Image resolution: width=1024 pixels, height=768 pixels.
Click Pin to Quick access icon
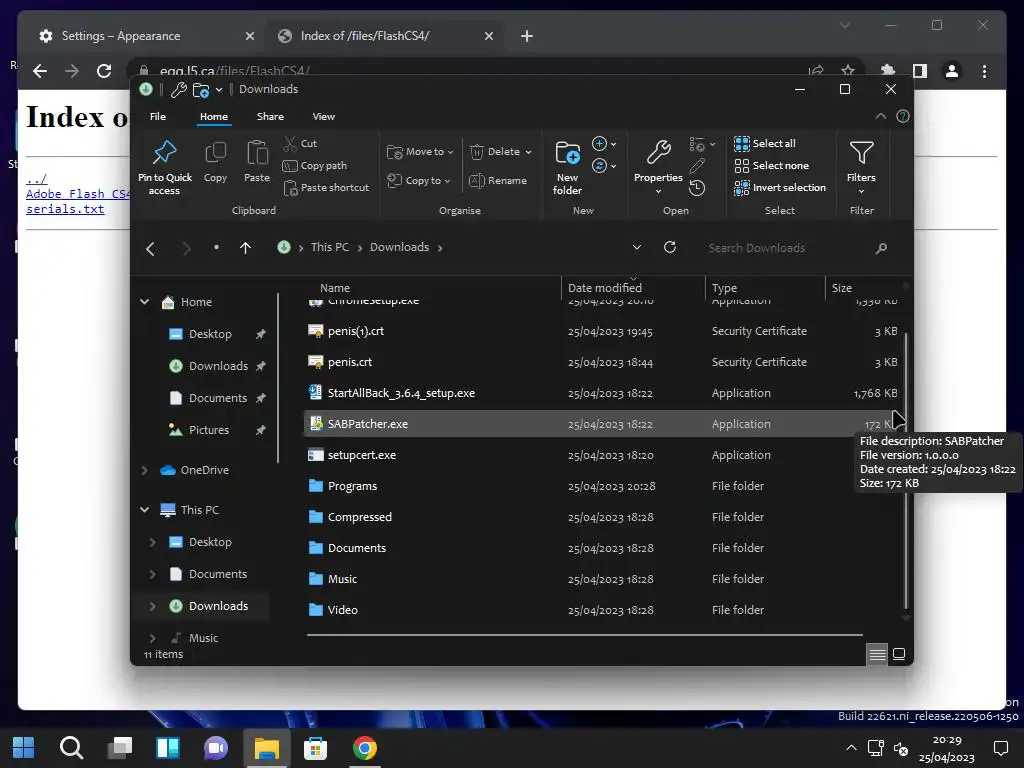coord(165,152)
